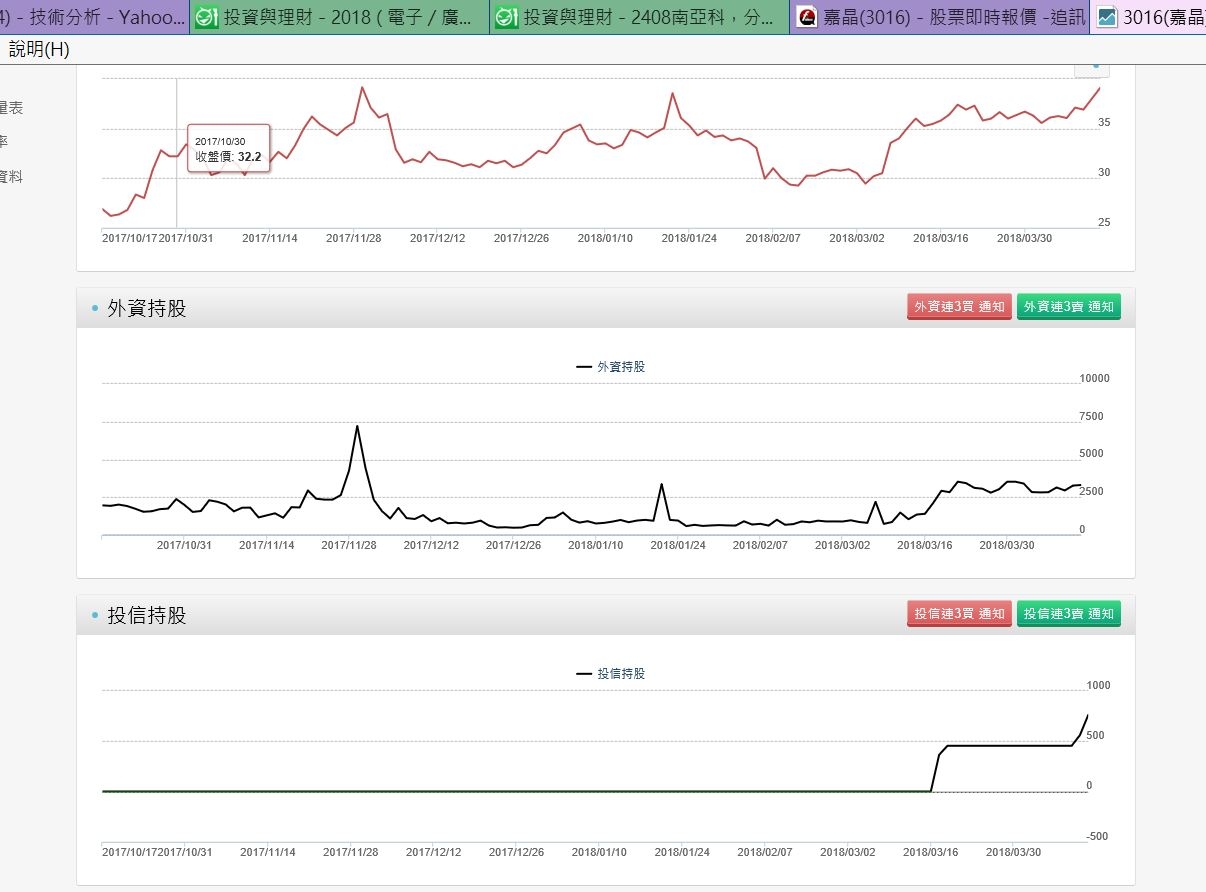
Task: Click the green 外資連3賣 通知 button
Action: pyautogui.click(x=1069, y=307)
